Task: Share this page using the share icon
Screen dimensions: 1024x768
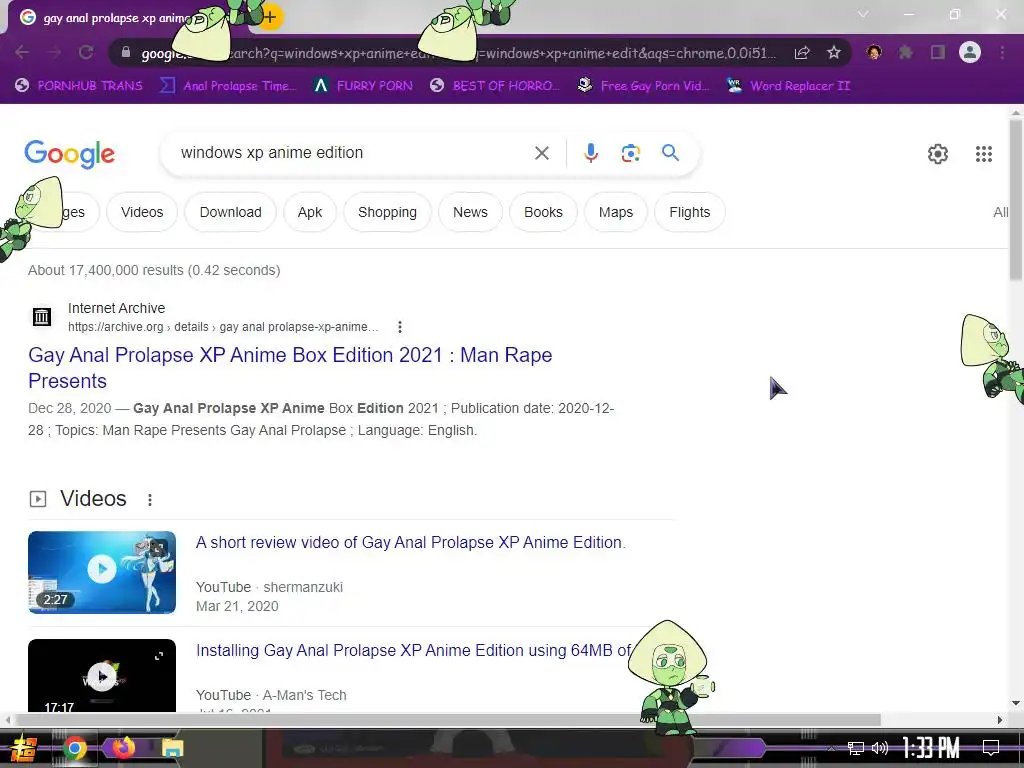Action: click(x=802, y=53)
